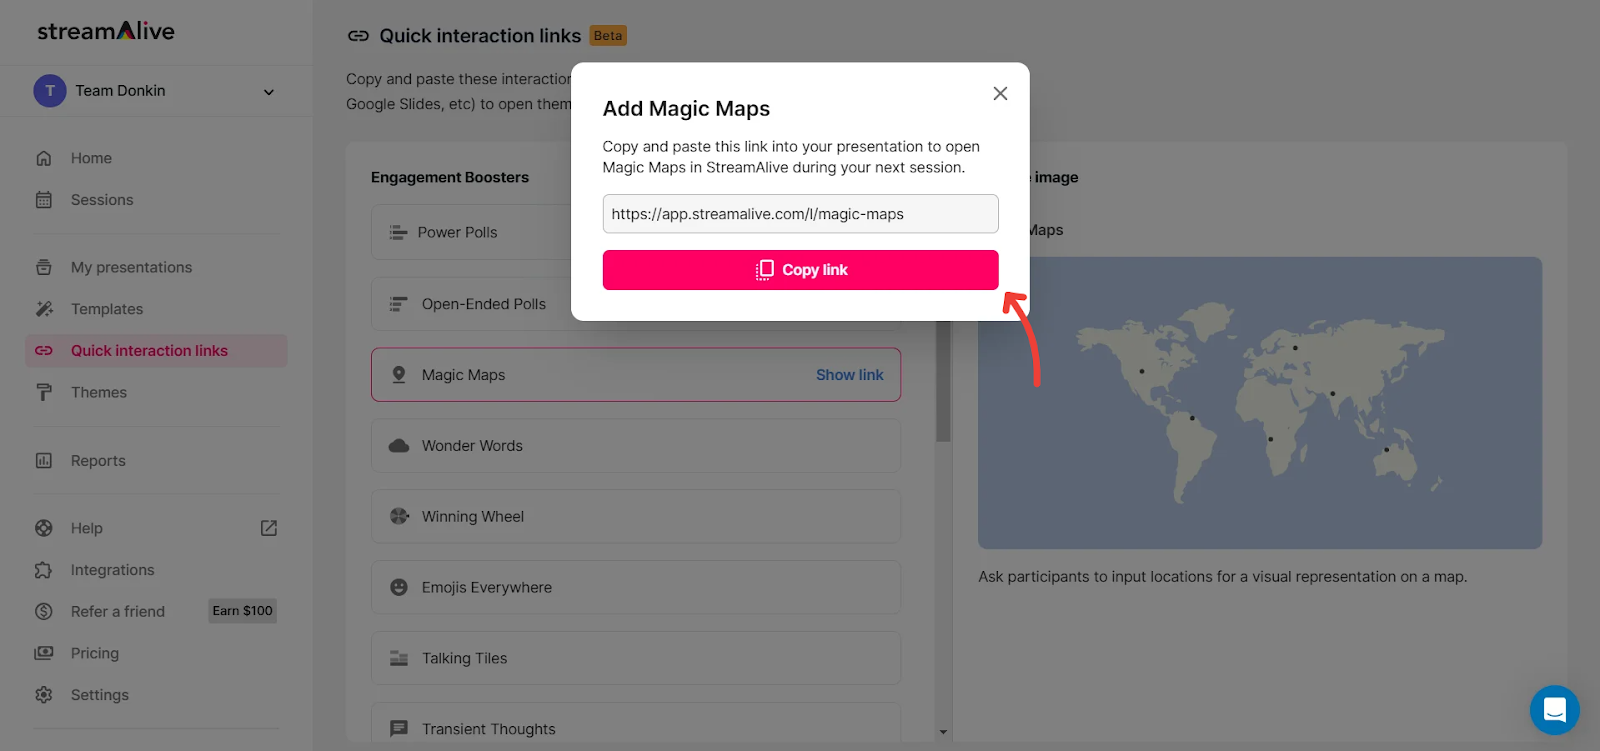Open the Sessions calendar icon
Image resolution: width=1600 pixels, height=751 pixels.
click(44, 200)
